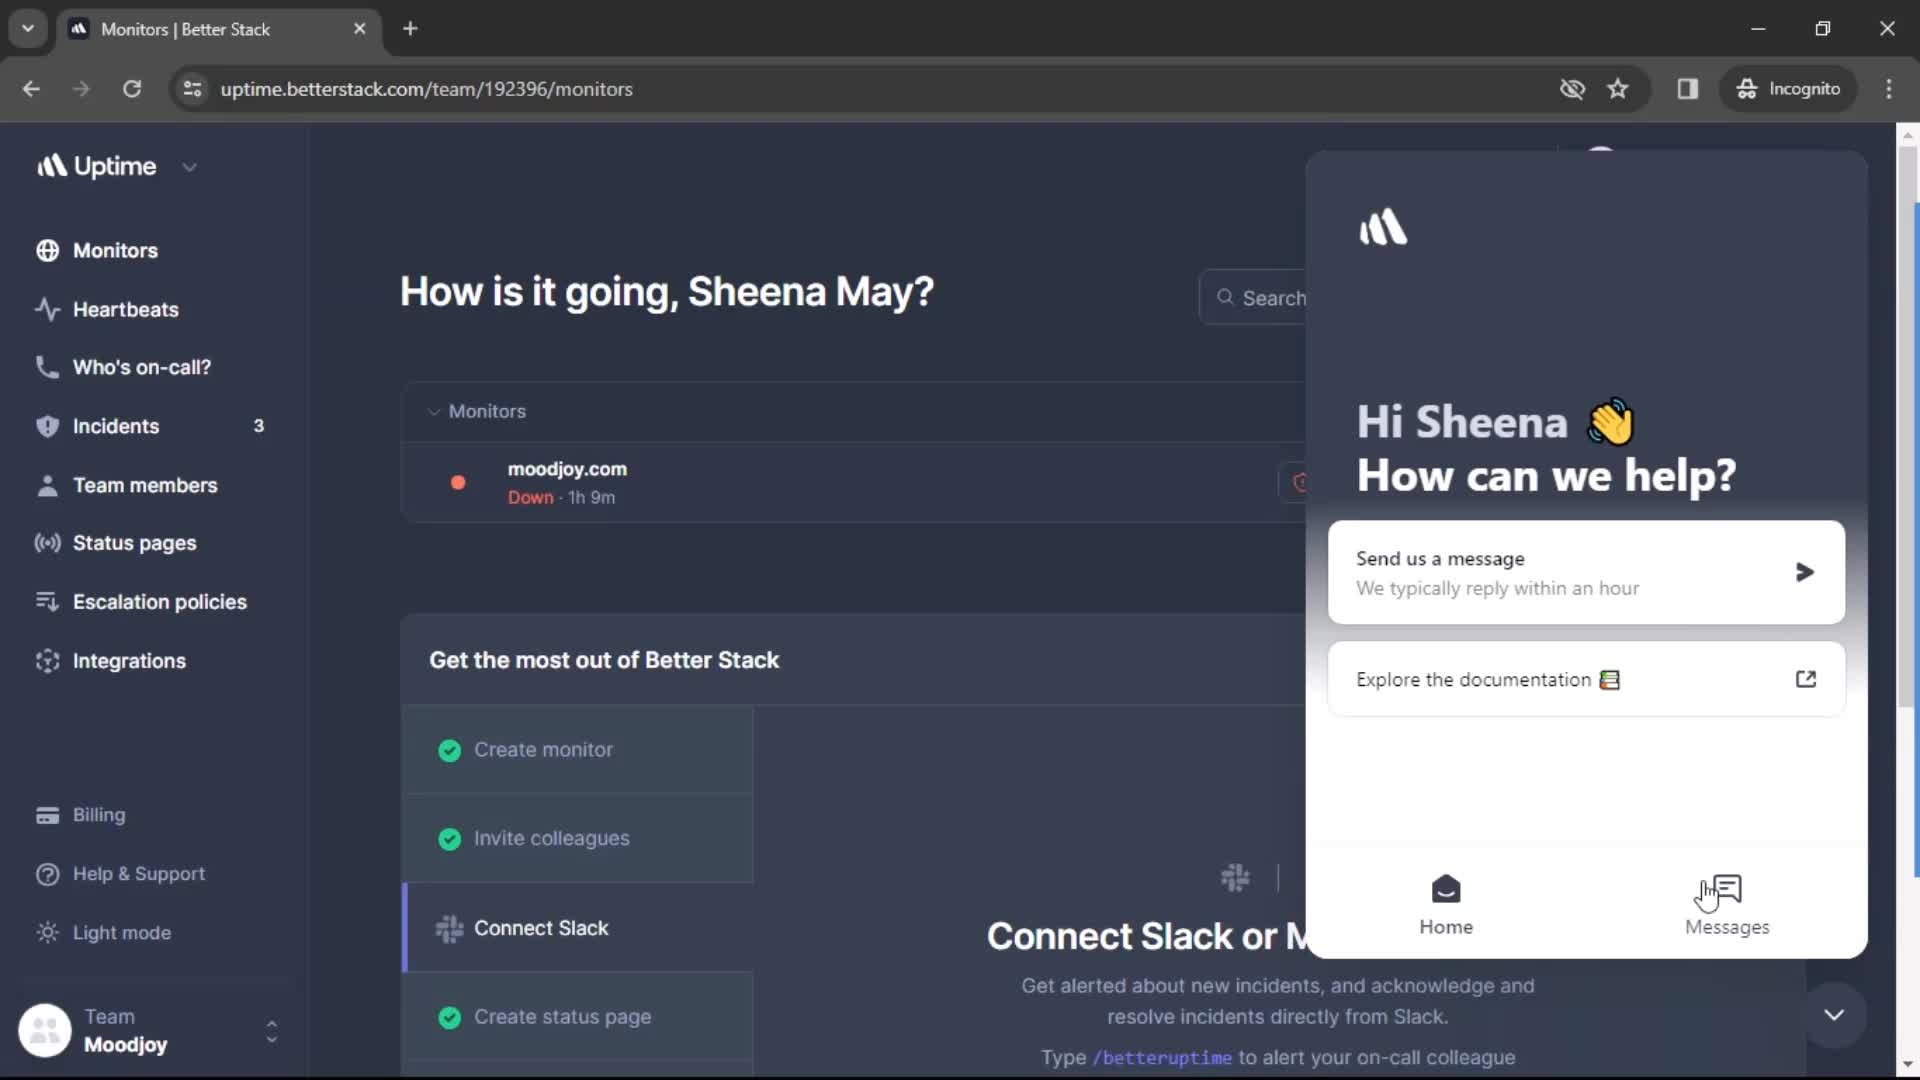Open Help & Support
This screenshot has height=1080, width=1920.
(138, 874)
